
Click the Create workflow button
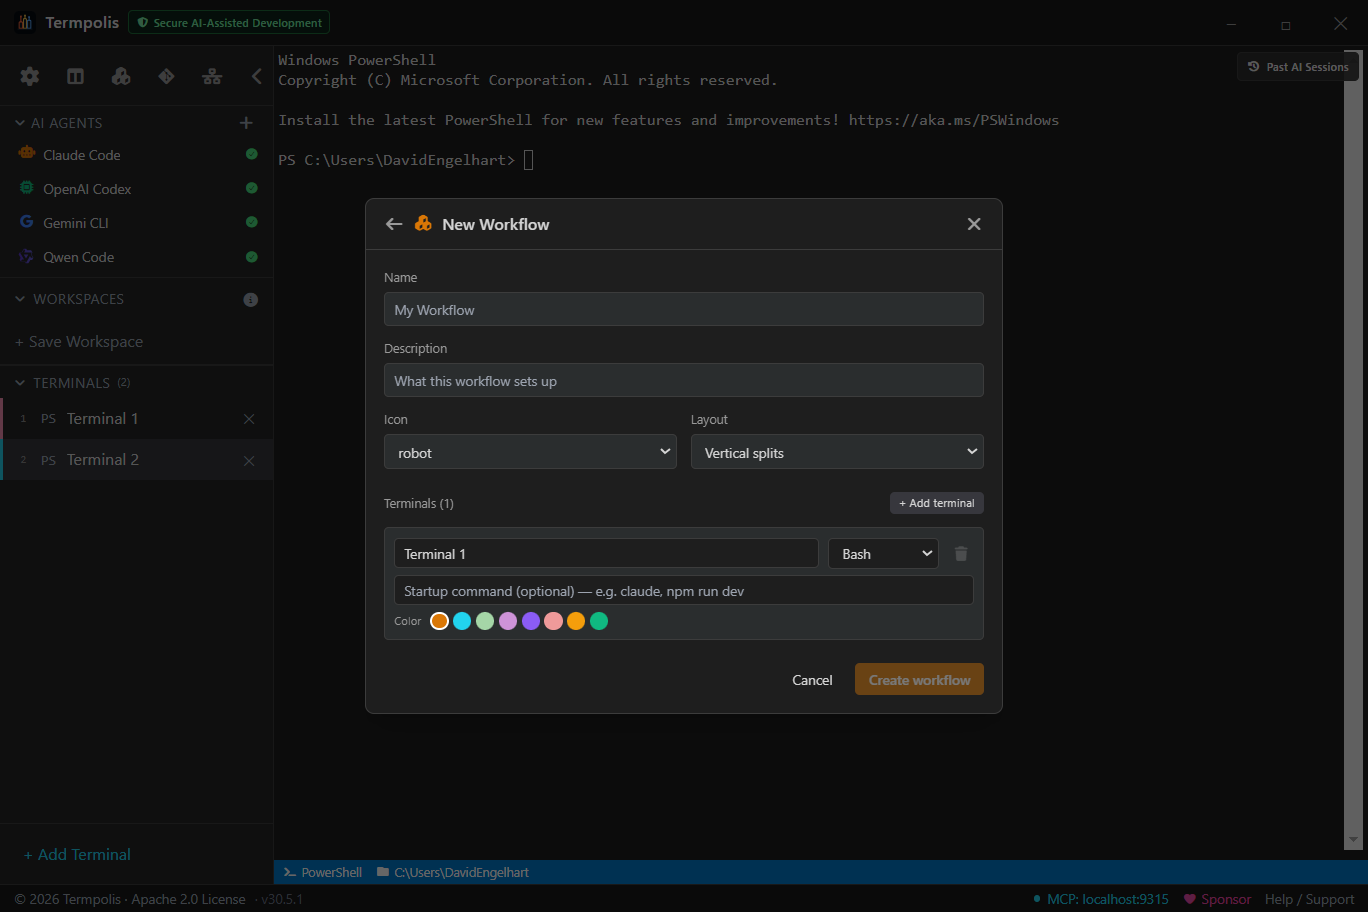pos(919,680)
